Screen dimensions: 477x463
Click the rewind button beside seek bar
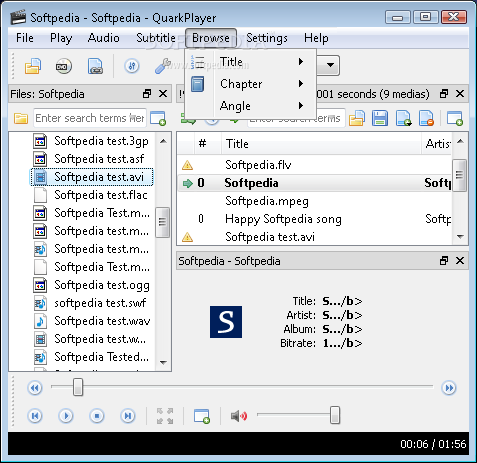pos(35,388)
